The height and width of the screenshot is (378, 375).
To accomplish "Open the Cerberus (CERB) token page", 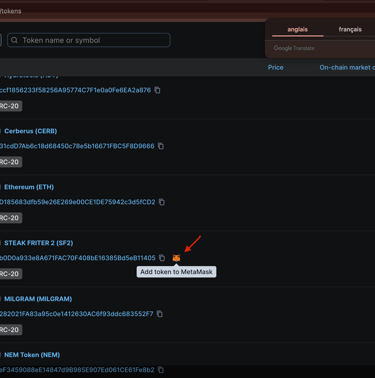I will (31, 131).
